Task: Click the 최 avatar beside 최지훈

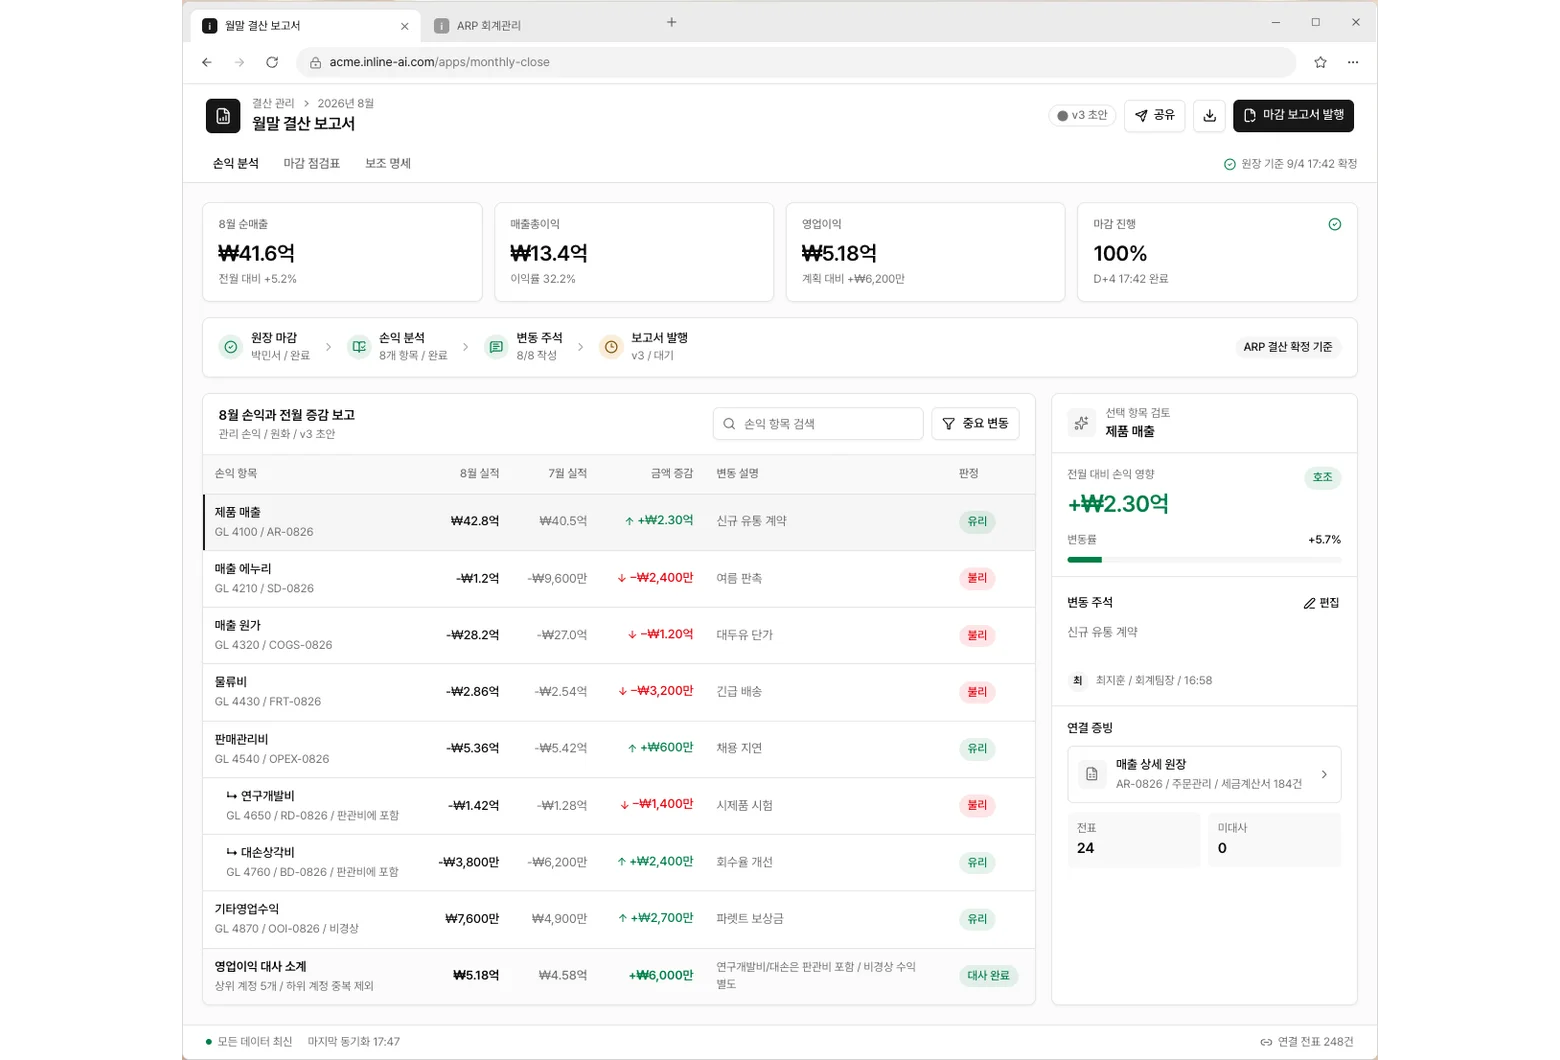Action: pyautogui.click(x=1078, y=680)
